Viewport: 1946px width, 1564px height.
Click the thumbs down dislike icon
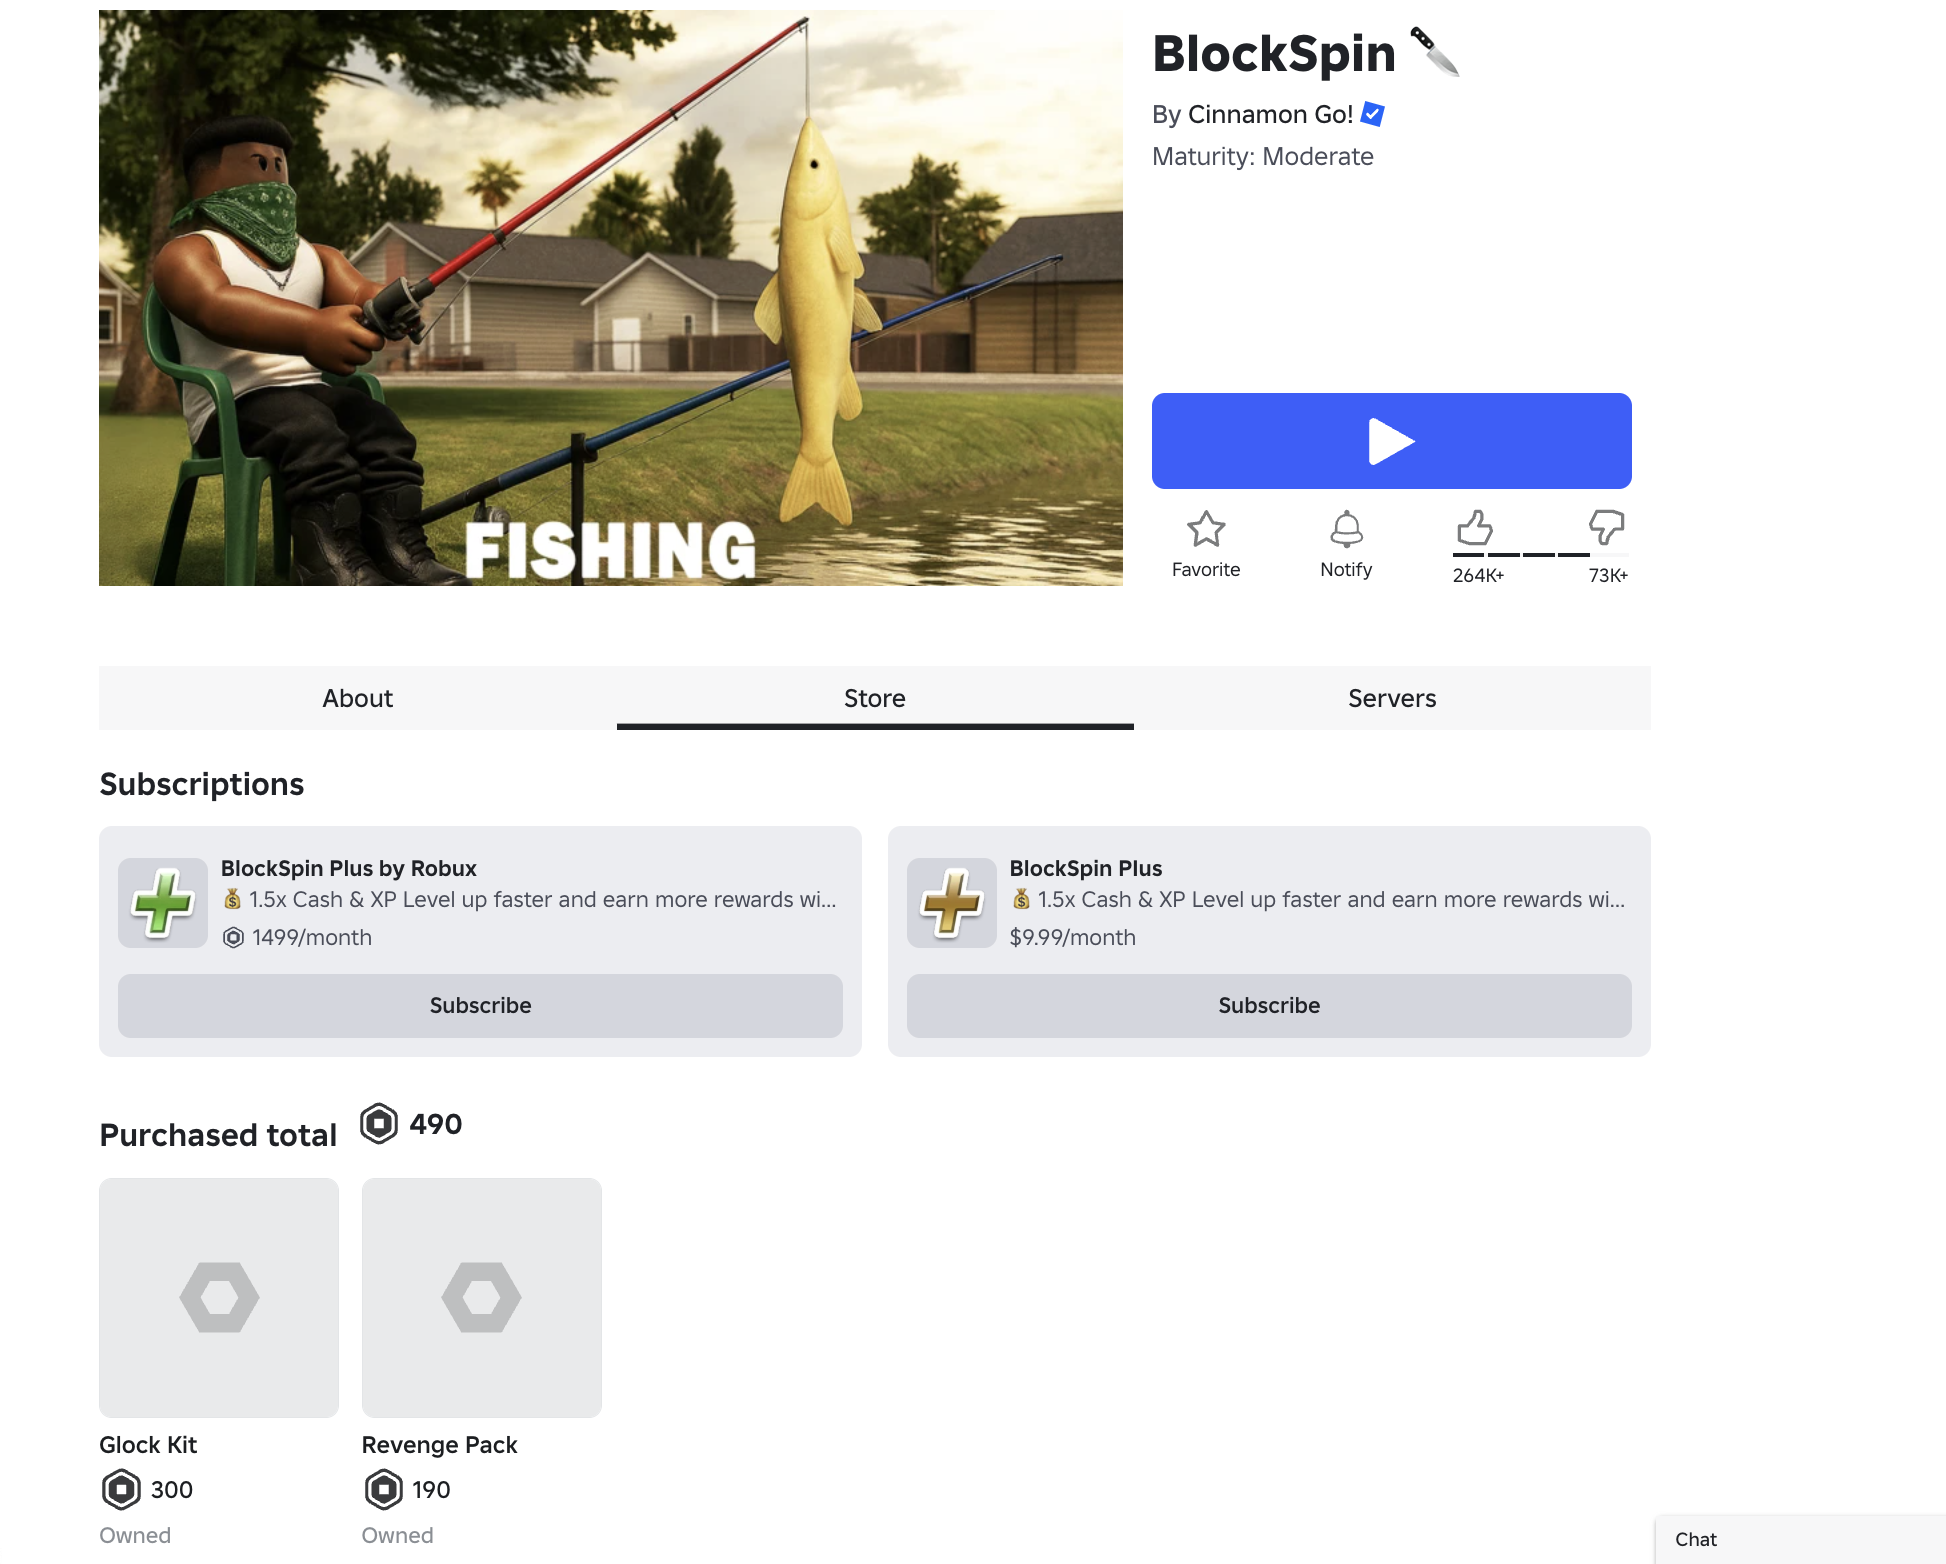[x=1606, y=527]
